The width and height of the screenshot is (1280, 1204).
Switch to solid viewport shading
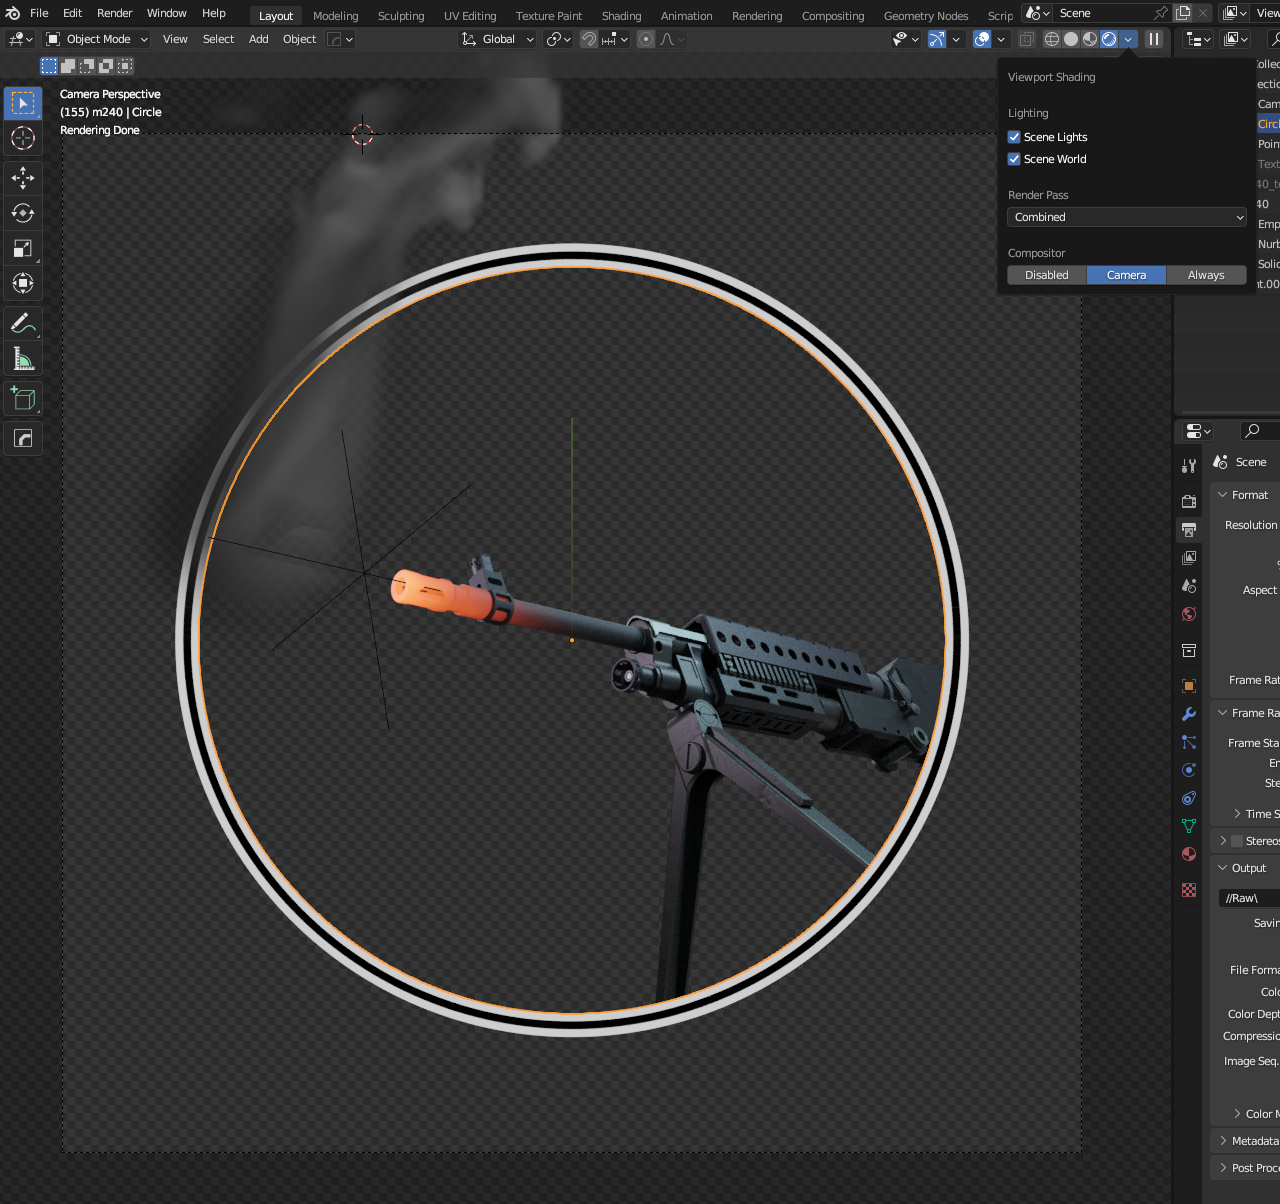[x=1071, y=39]
